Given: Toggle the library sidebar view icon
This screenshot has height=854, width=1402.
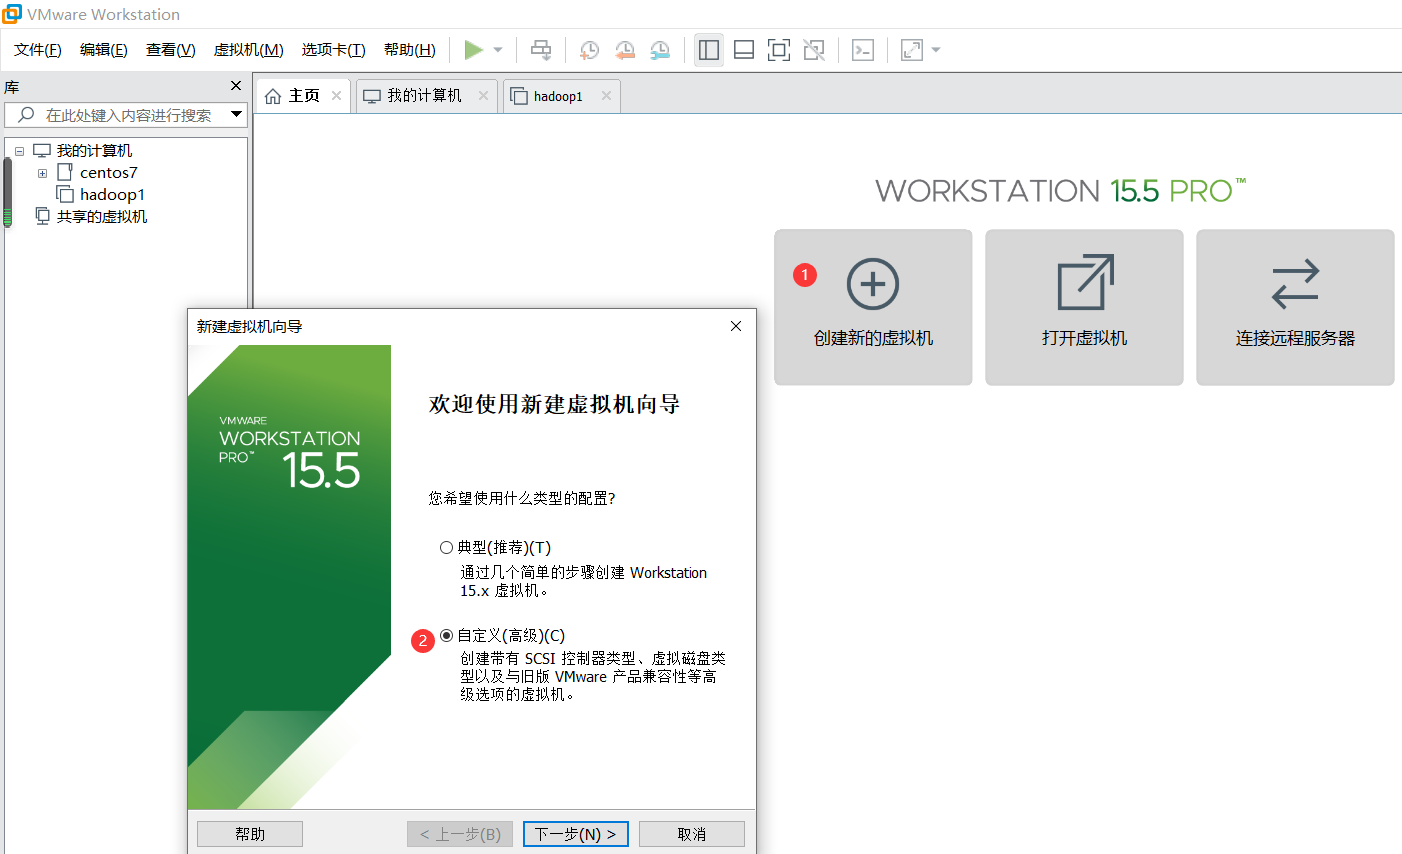Looking at the screenshot, I should pyautogui.click(x=709, y=50).
